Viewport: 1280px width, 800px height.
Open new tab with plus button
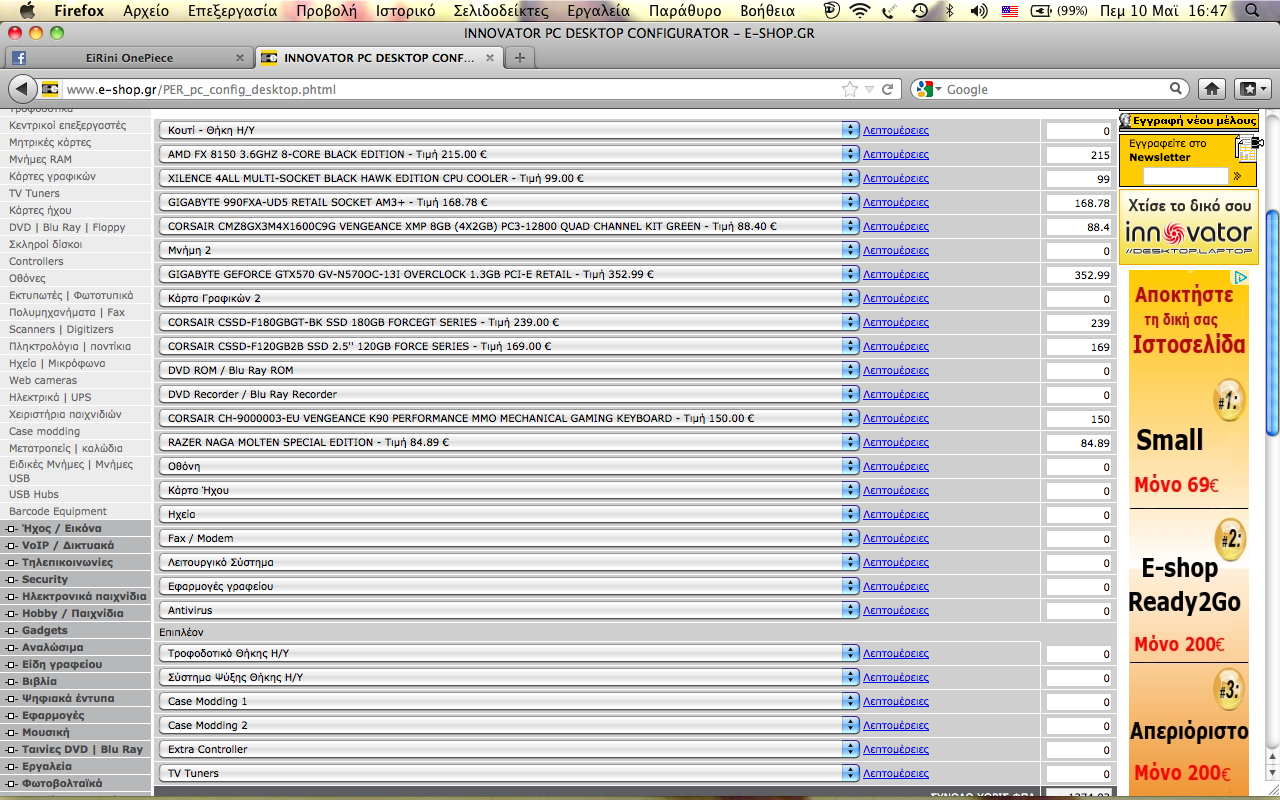[x=519, y=58]
